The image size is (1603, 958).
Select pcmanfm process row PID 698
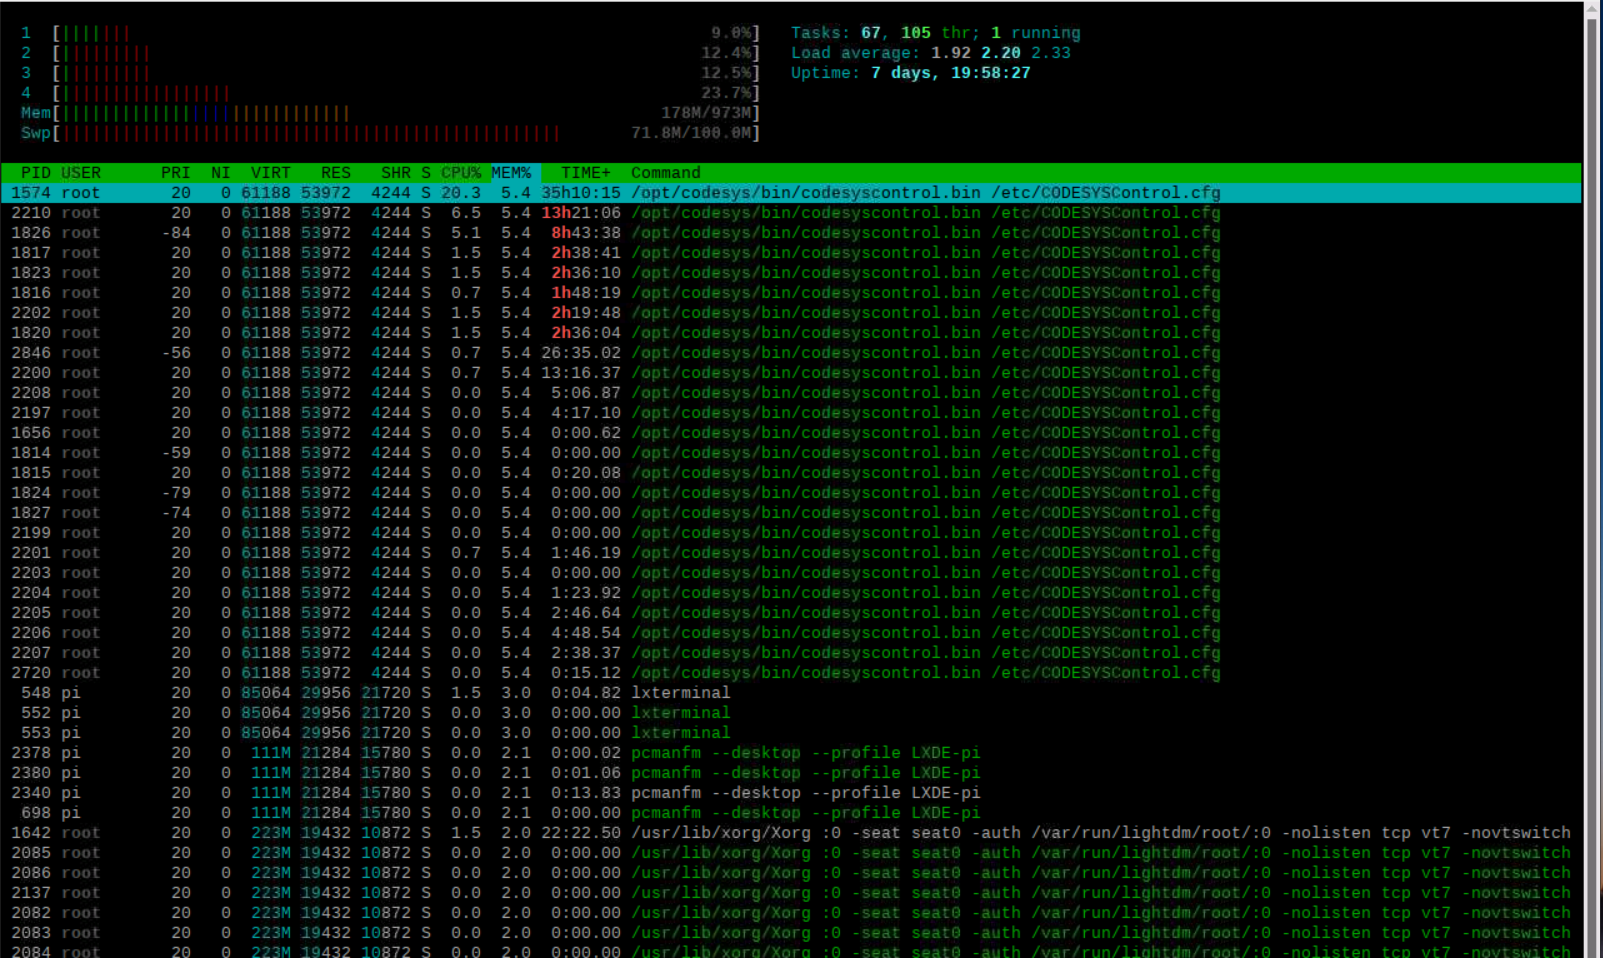(791, 813)
